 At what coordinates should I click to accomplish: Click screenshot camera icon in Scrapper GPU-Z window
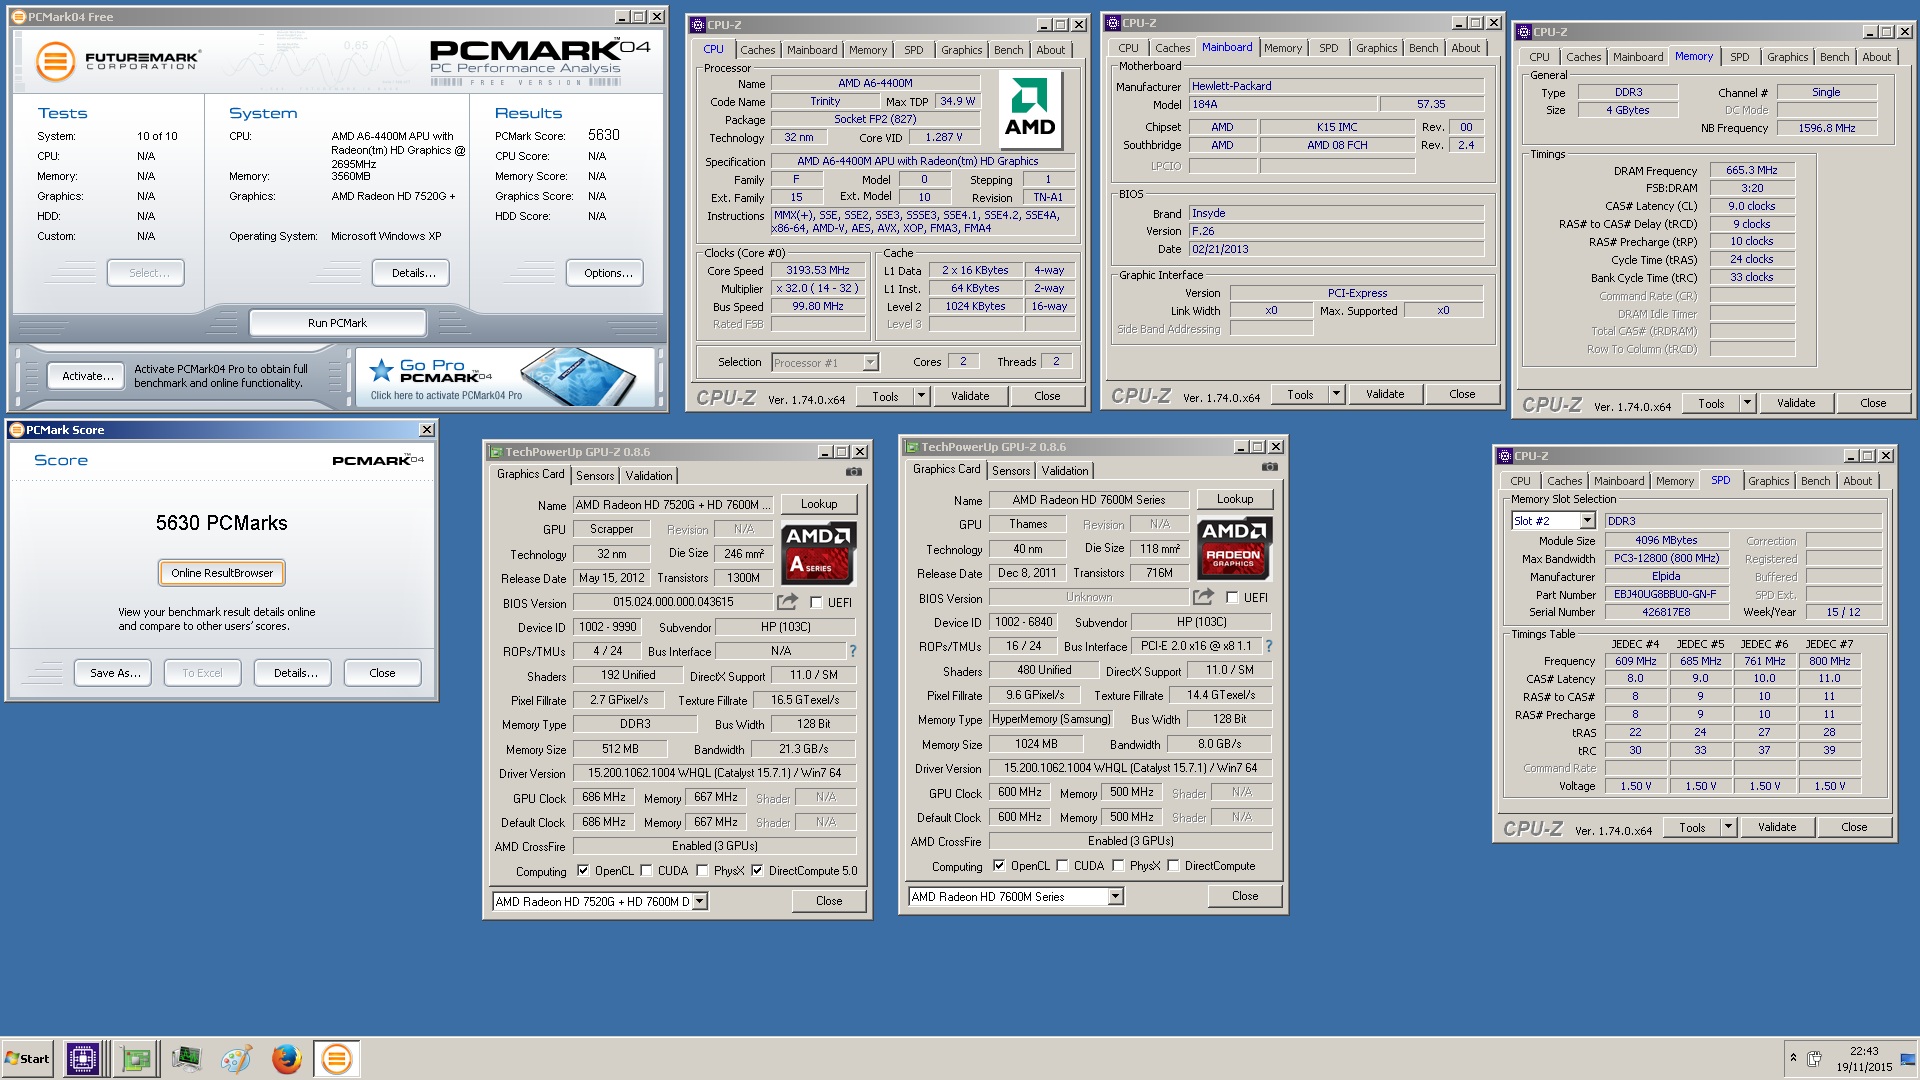coord(853,472)
